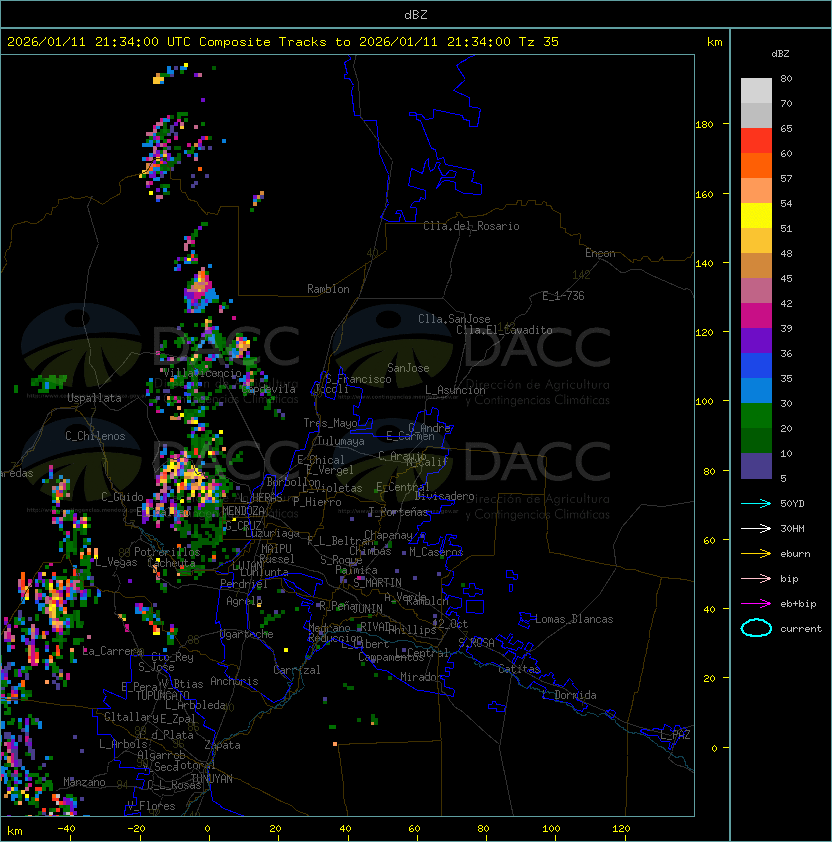Image resolution: width=832 pixels, height=842 pixels.
Task: Click the Ramblon map label
Action: [x=328, y=289]
